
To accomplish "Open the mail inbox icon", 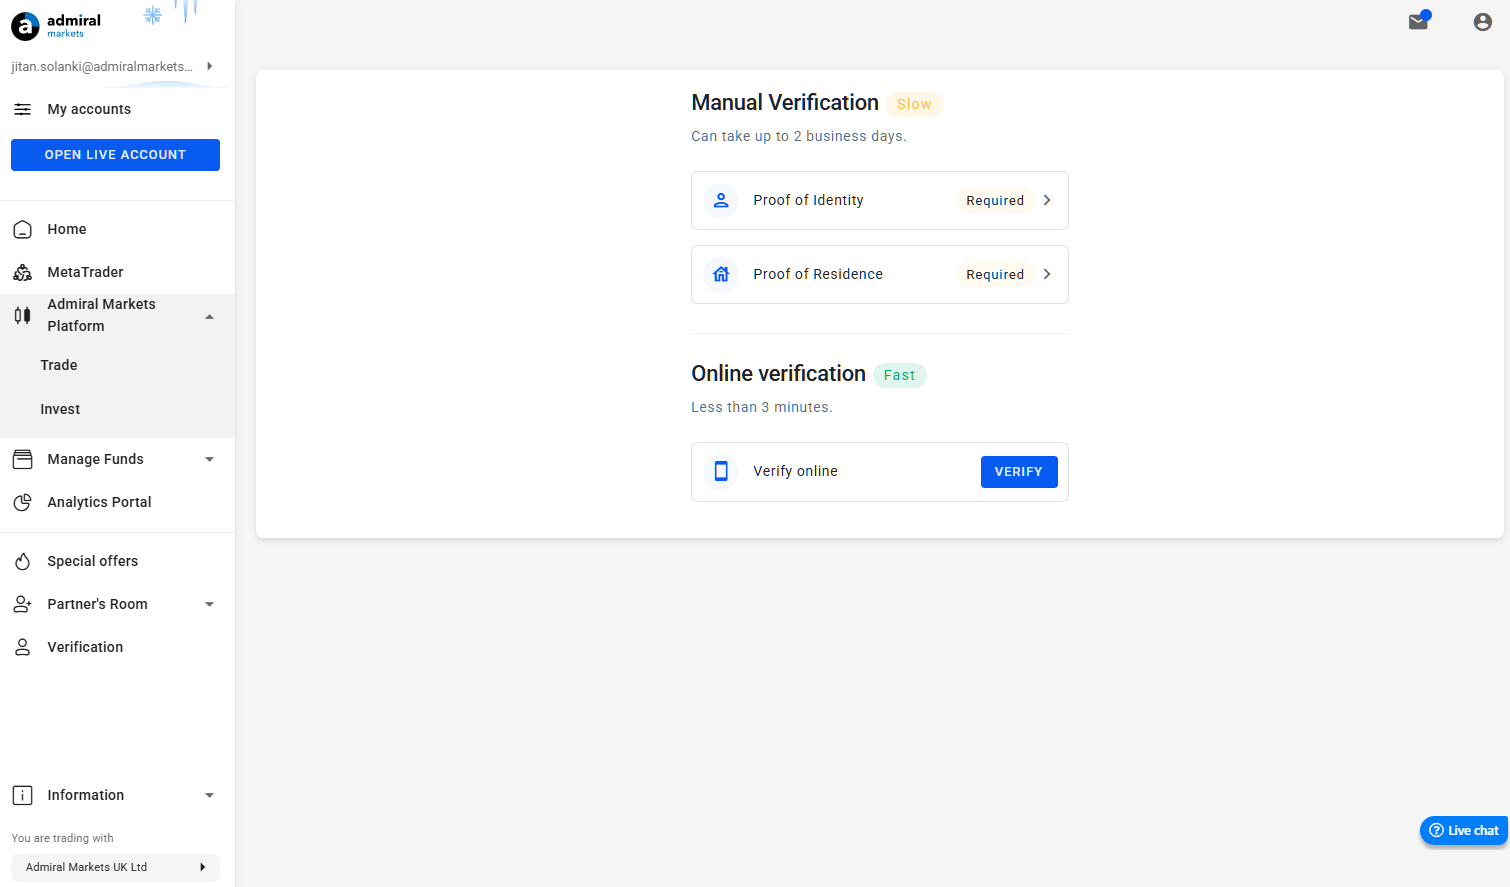I will (x=1418, y=22).
